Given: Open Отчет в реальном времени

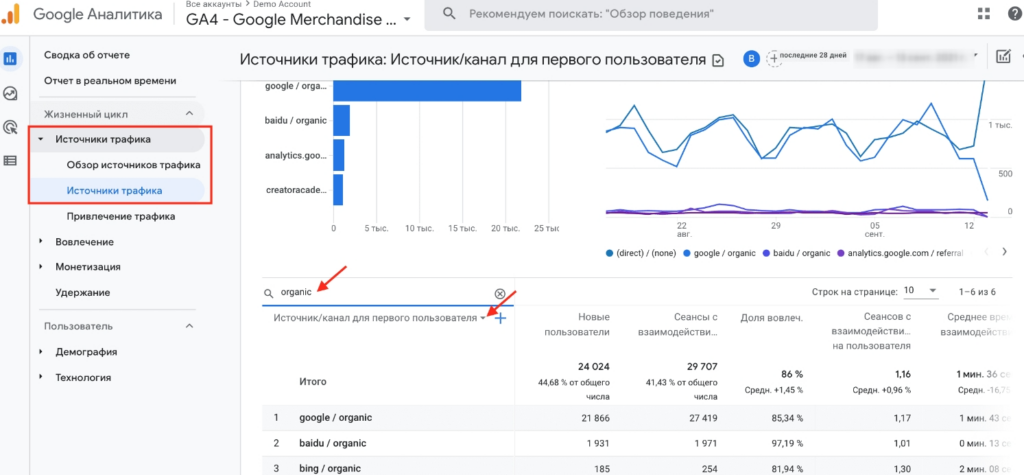Looking at the screenshot, I should 110,81.
